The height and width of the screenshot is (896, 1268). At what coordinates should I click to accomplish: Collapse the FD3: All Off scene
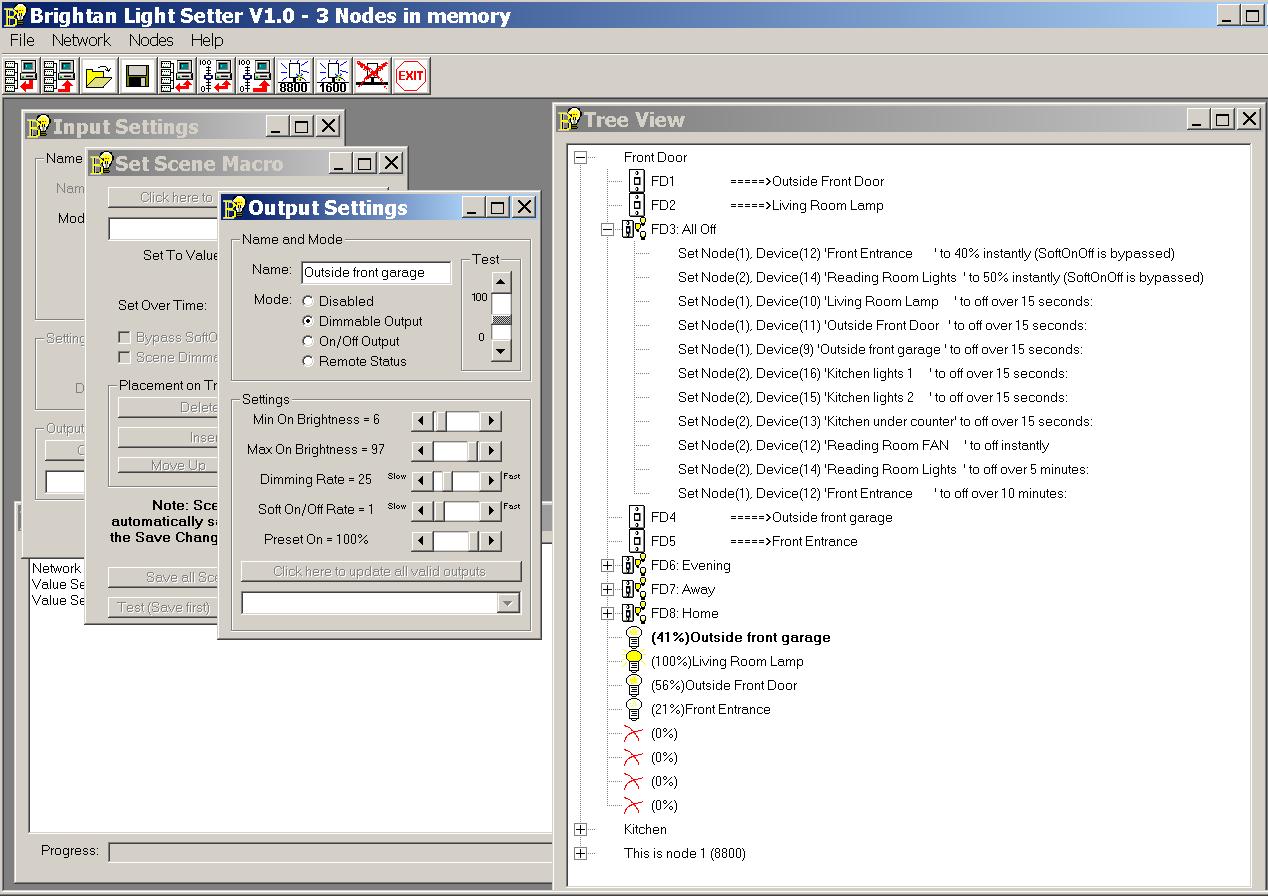pos(607,229)
